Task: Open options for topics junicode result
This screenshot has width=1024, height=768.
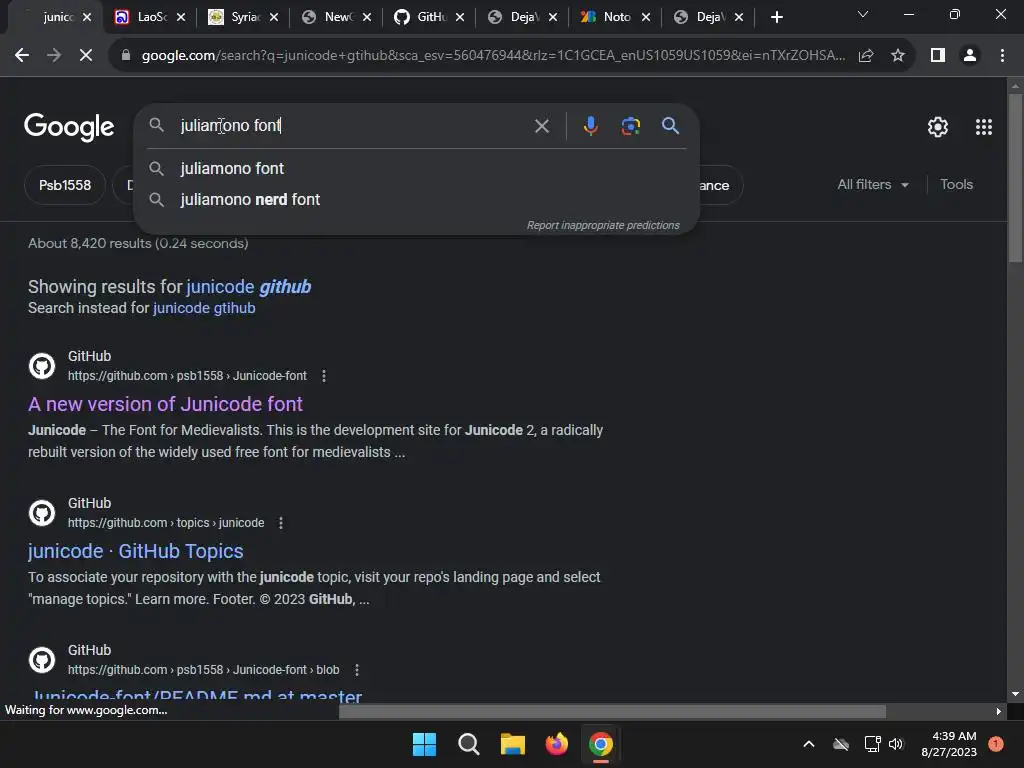Action: pyautogui.click(x=281, y=522)
